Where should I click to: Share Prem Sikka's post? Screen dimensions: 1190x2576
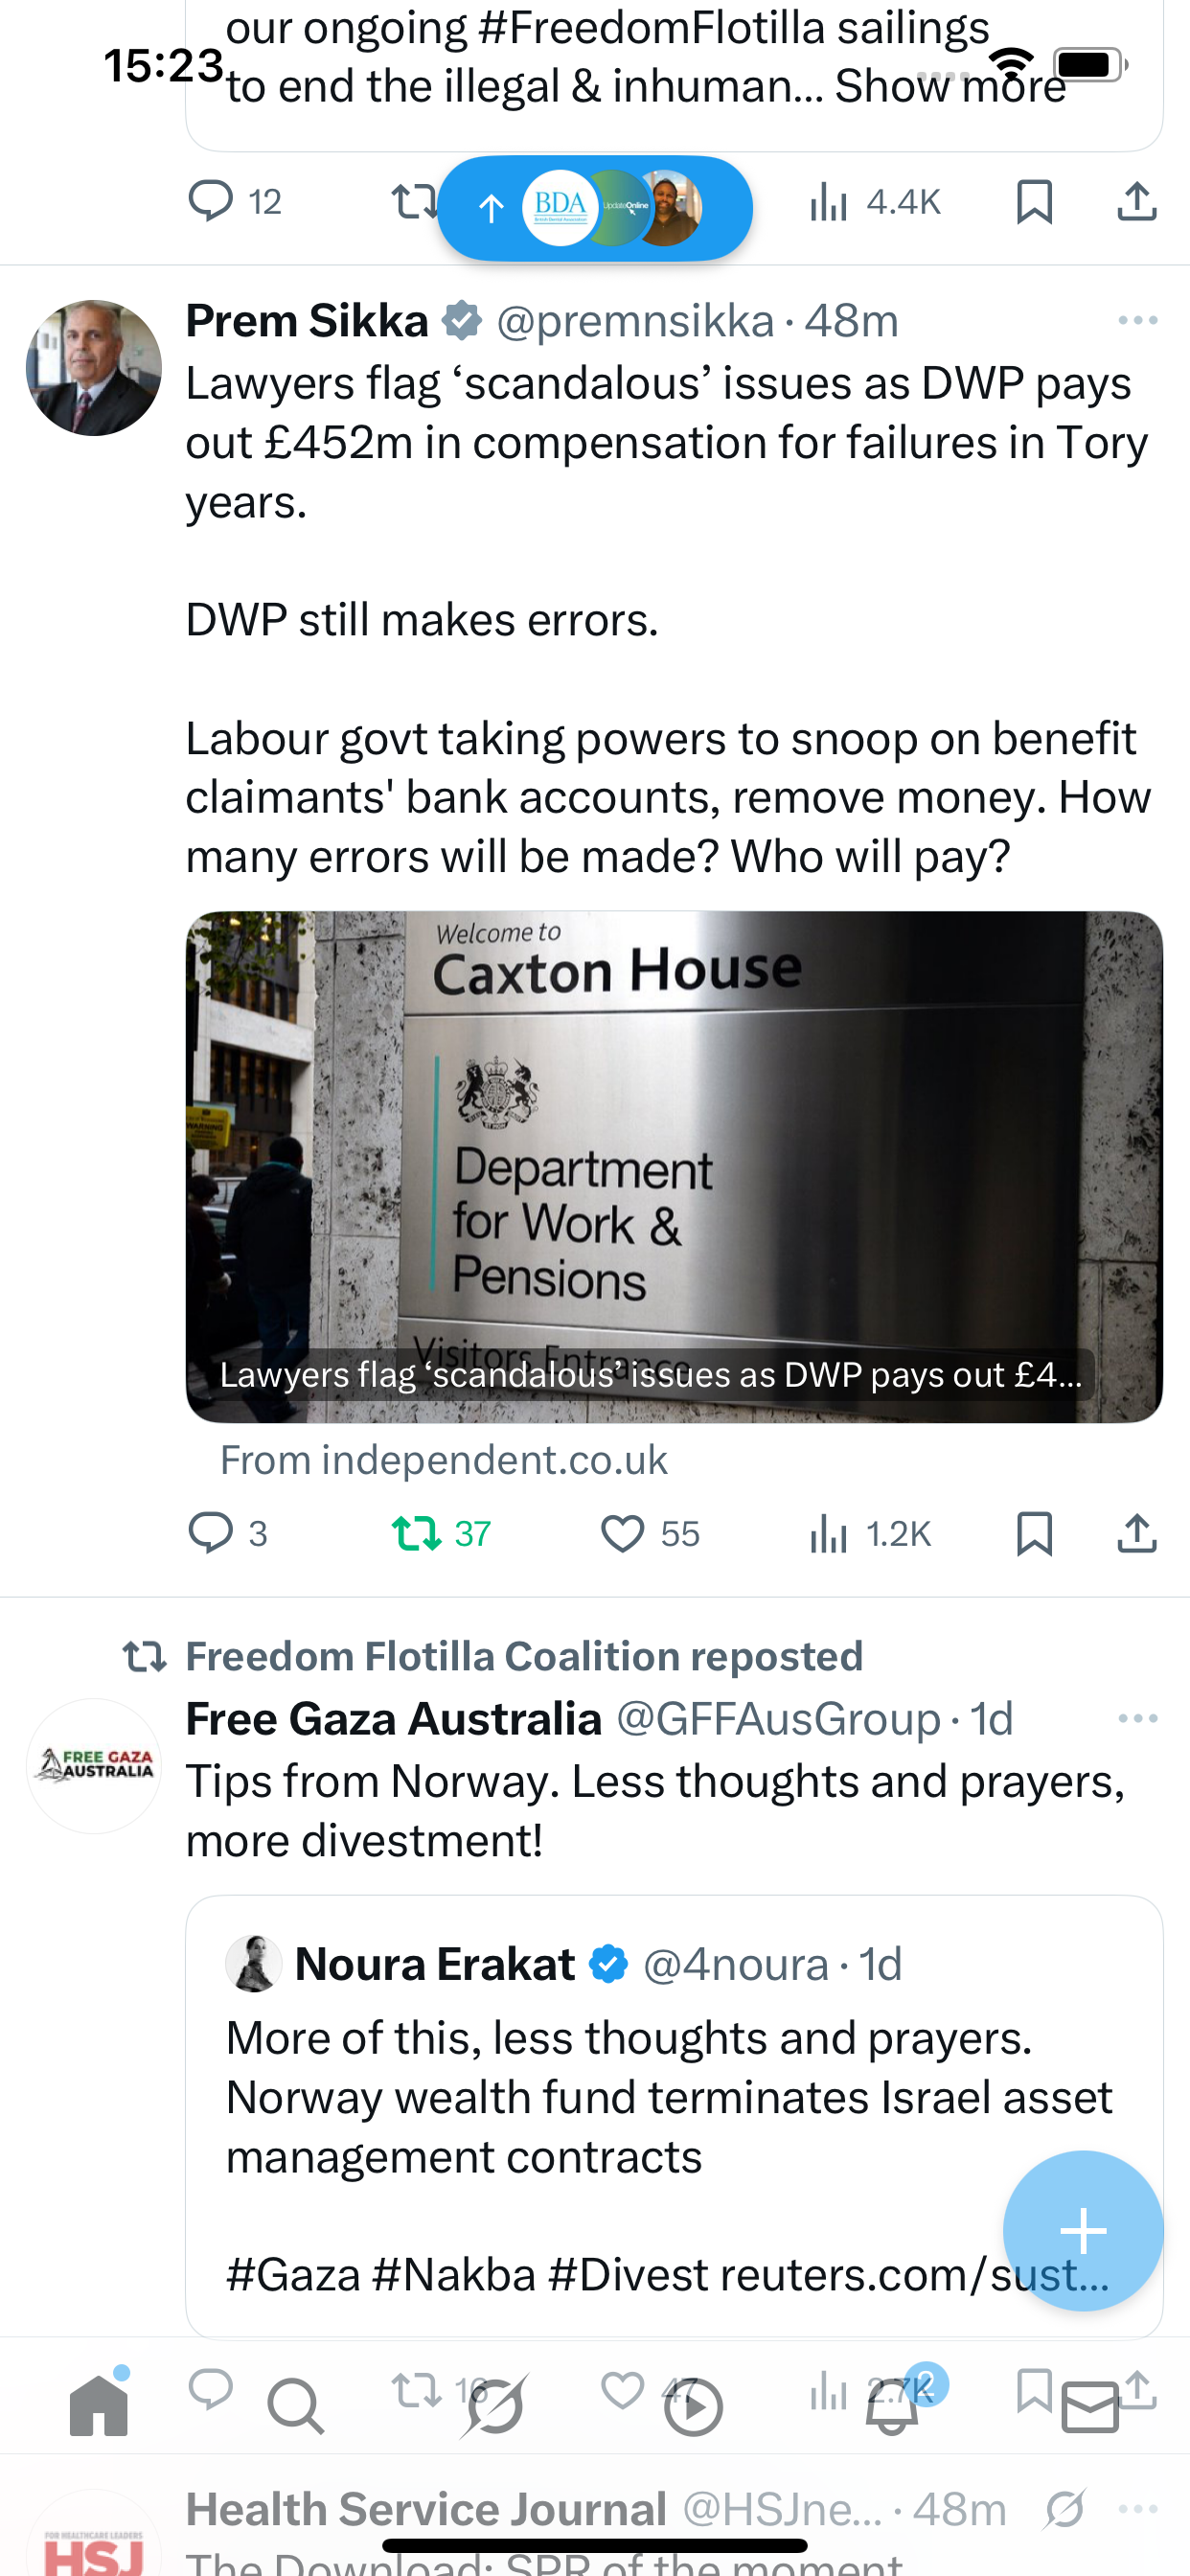(1137, 1533)
